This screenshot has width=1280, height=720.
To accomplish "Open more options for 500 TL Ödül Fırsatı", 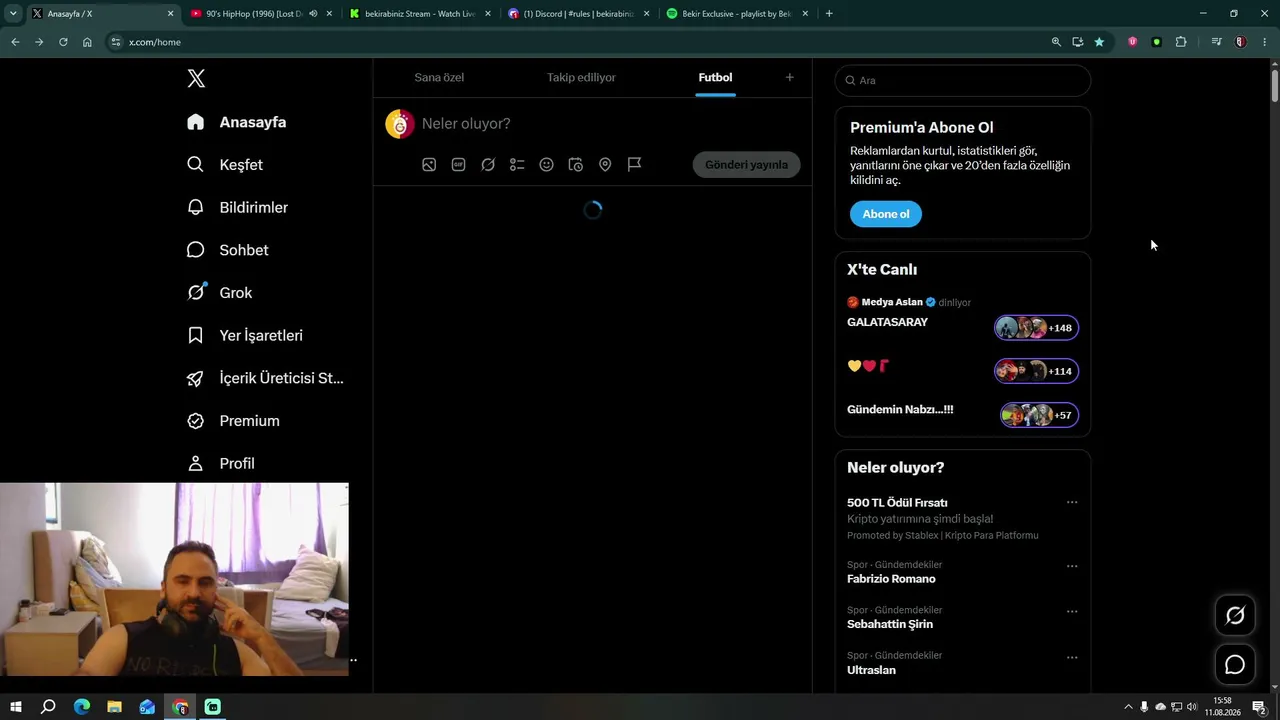I will tap(1072, 502).
